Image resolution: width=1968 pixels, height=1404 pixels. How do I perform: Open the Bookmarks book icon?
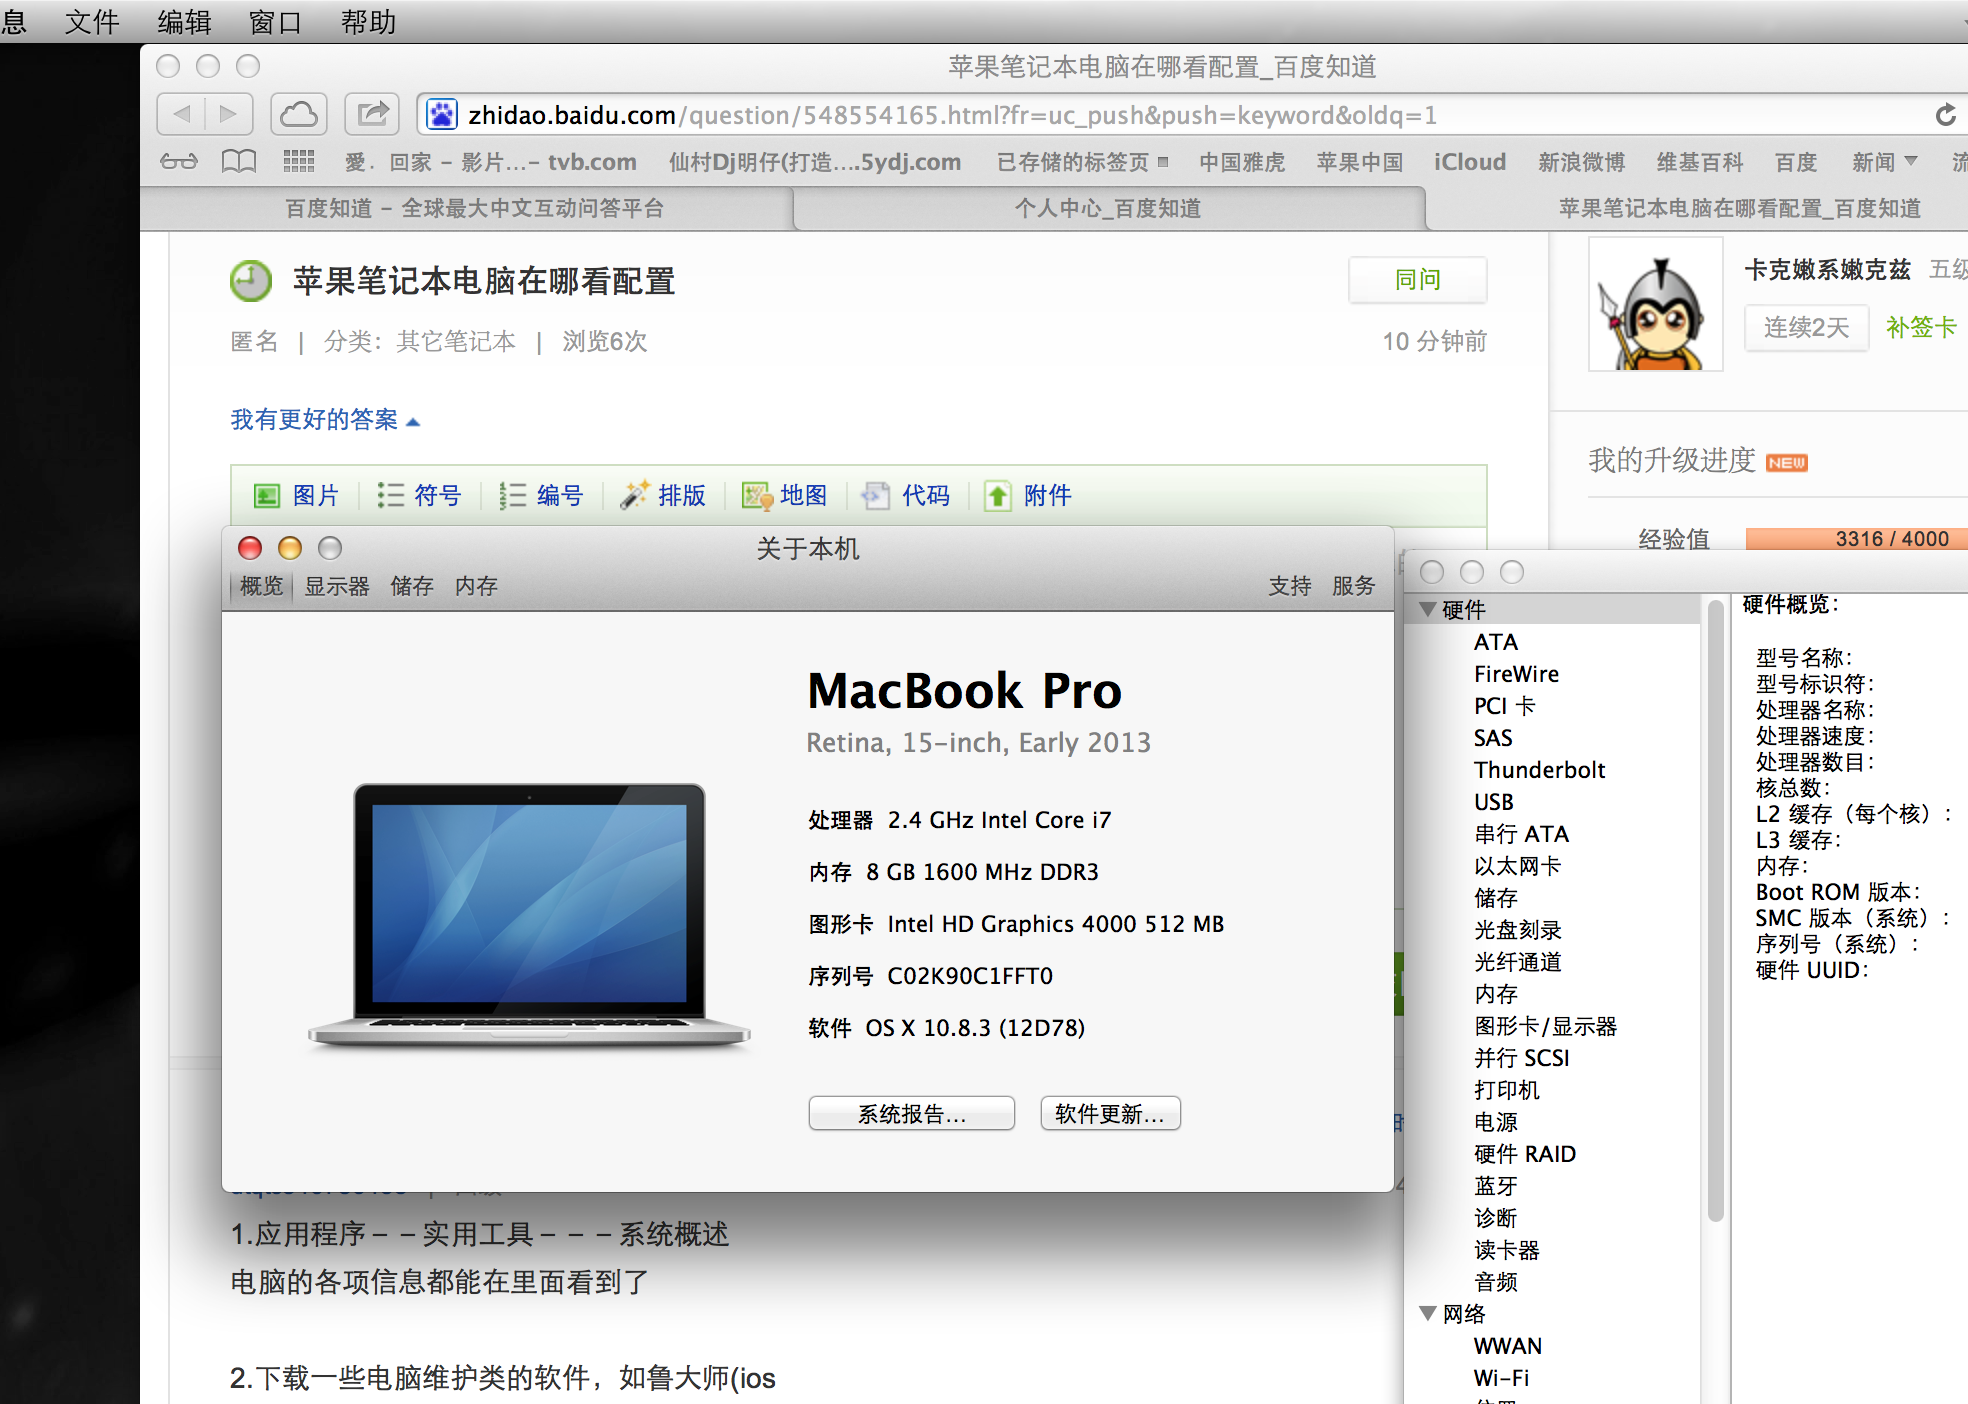(x=238, y=161)
